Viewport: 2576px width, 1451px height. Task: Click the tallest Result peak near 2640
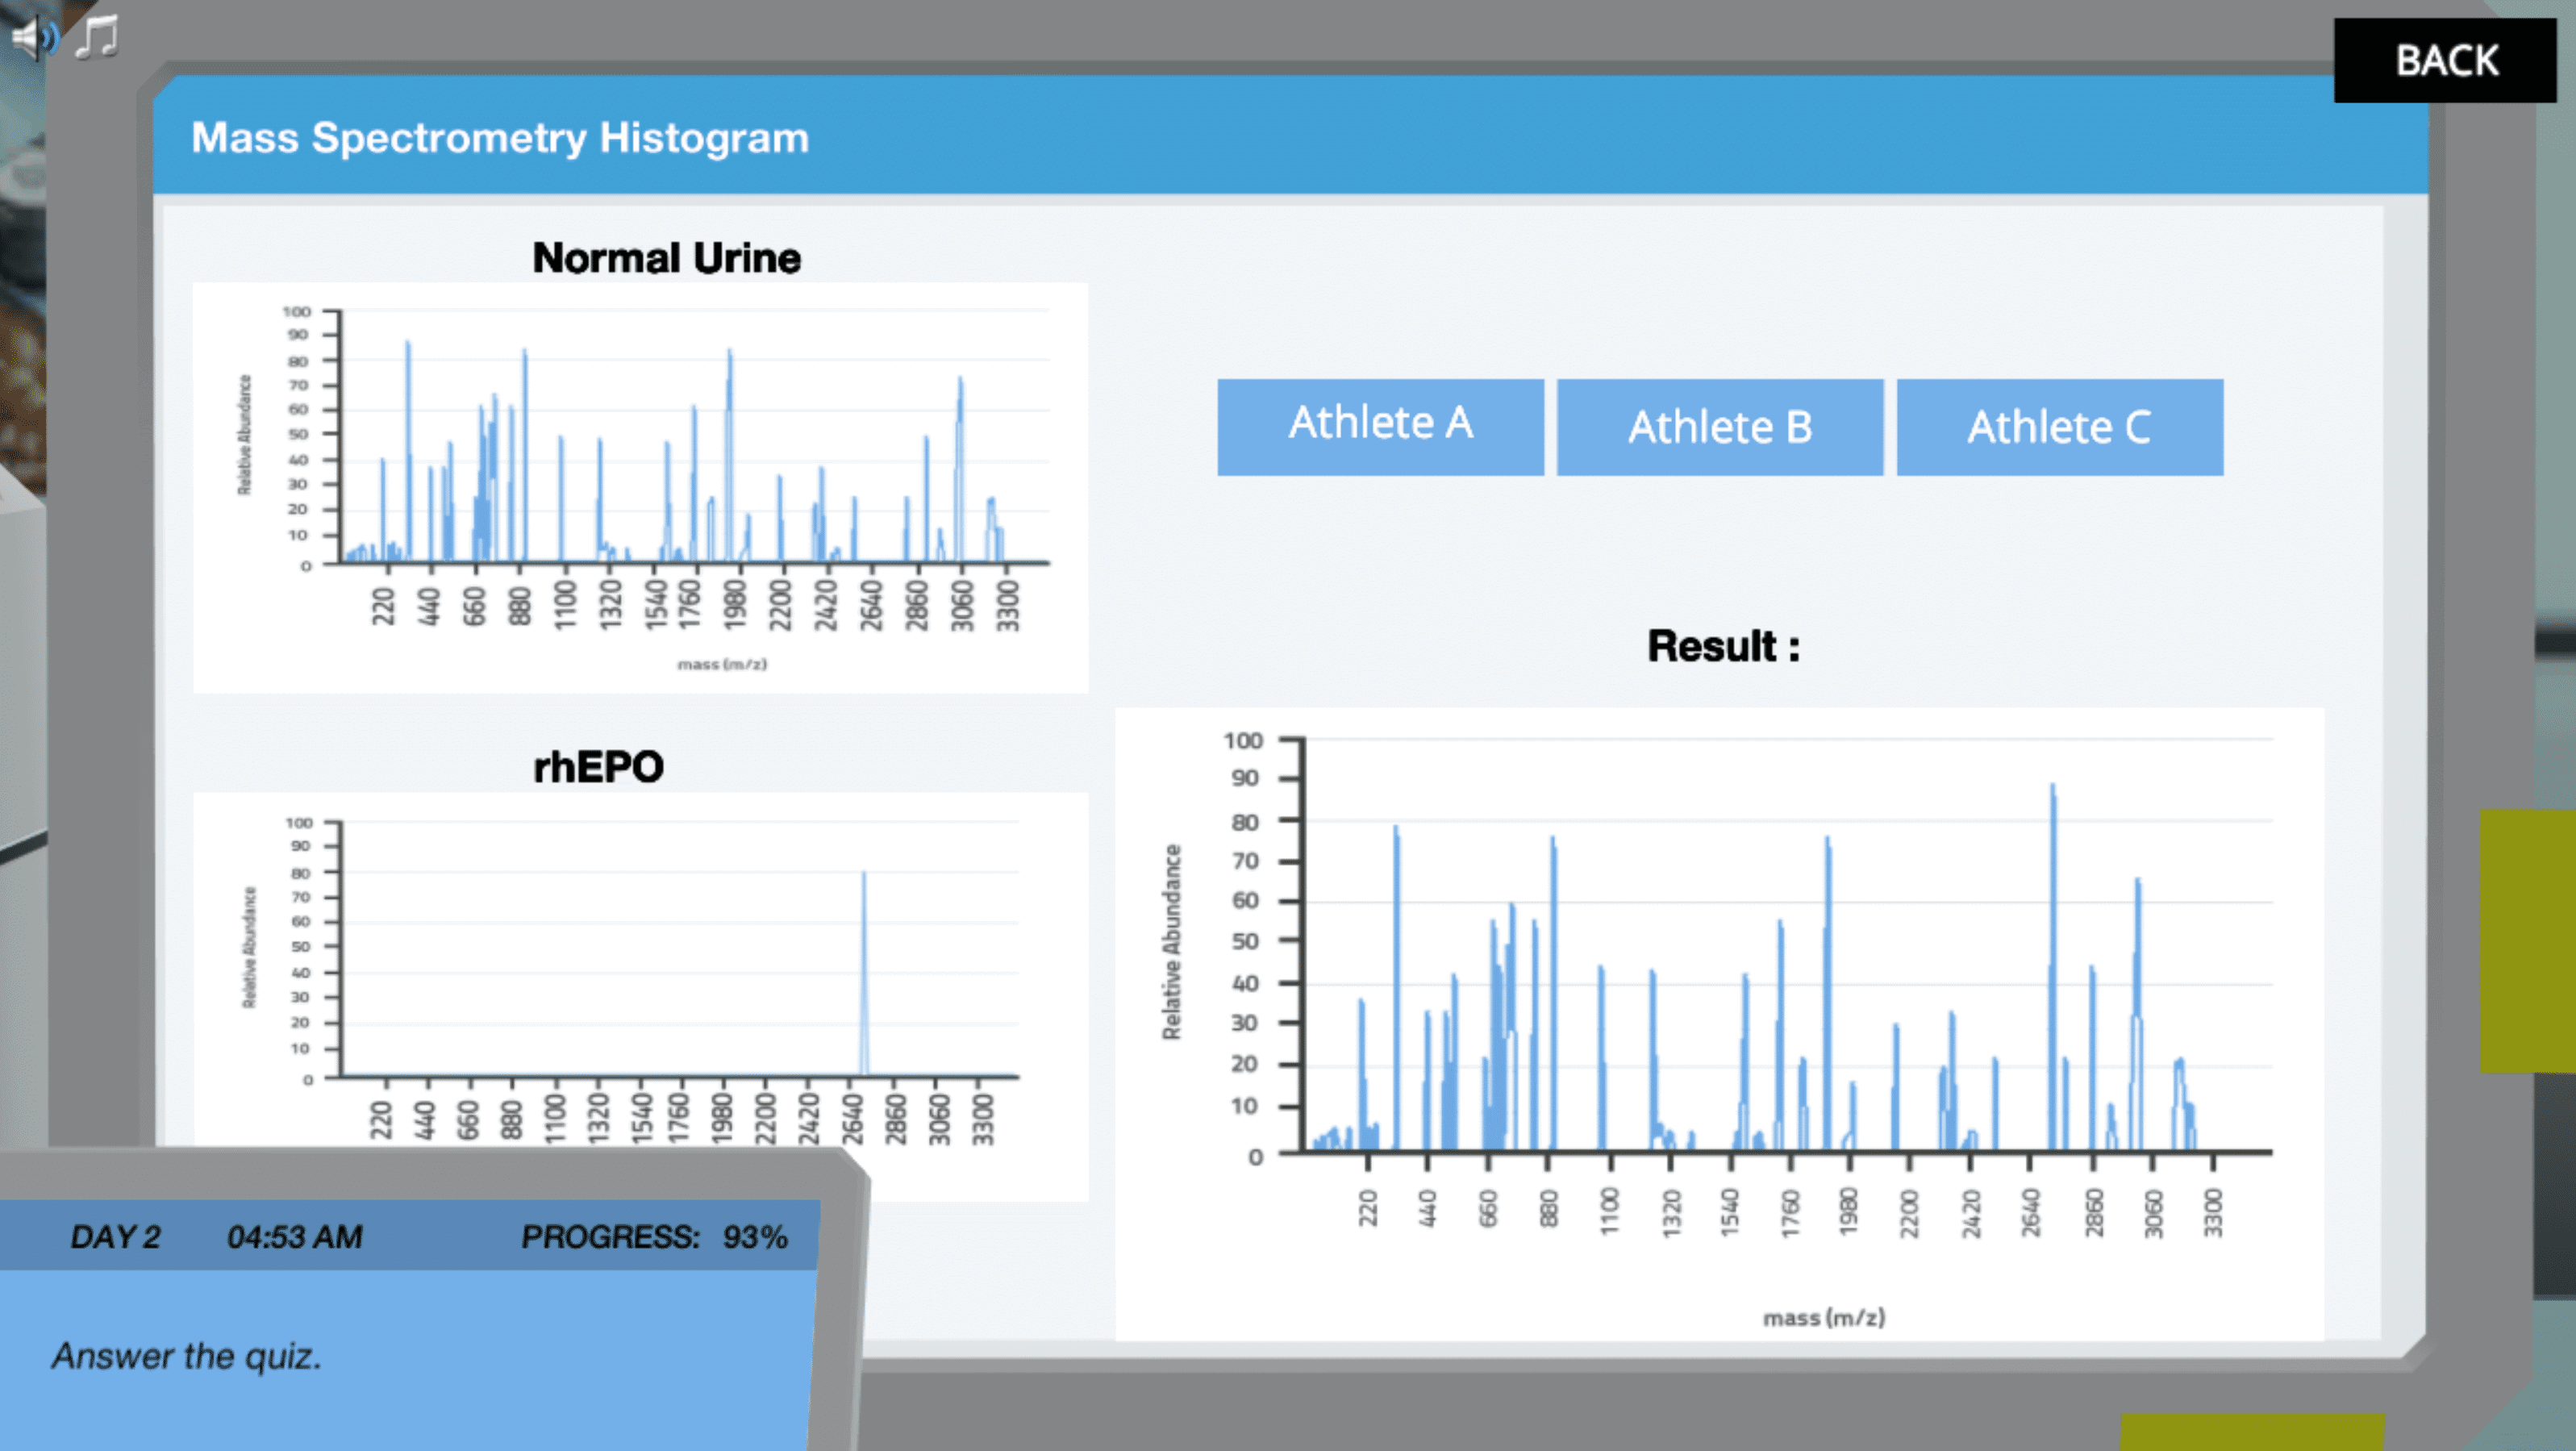[x=2053, y=900]
